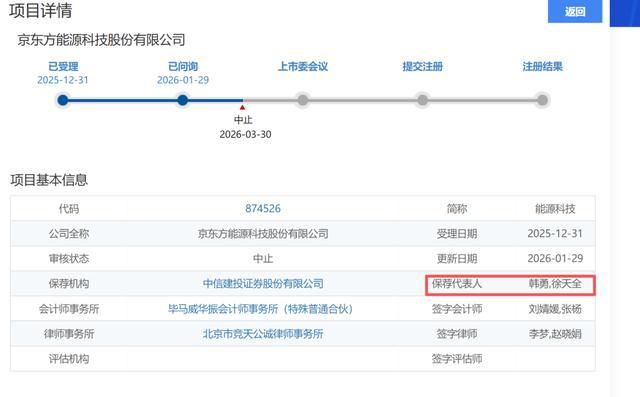
Task: Click the 上市委会议 stage label
Action: 302,67
